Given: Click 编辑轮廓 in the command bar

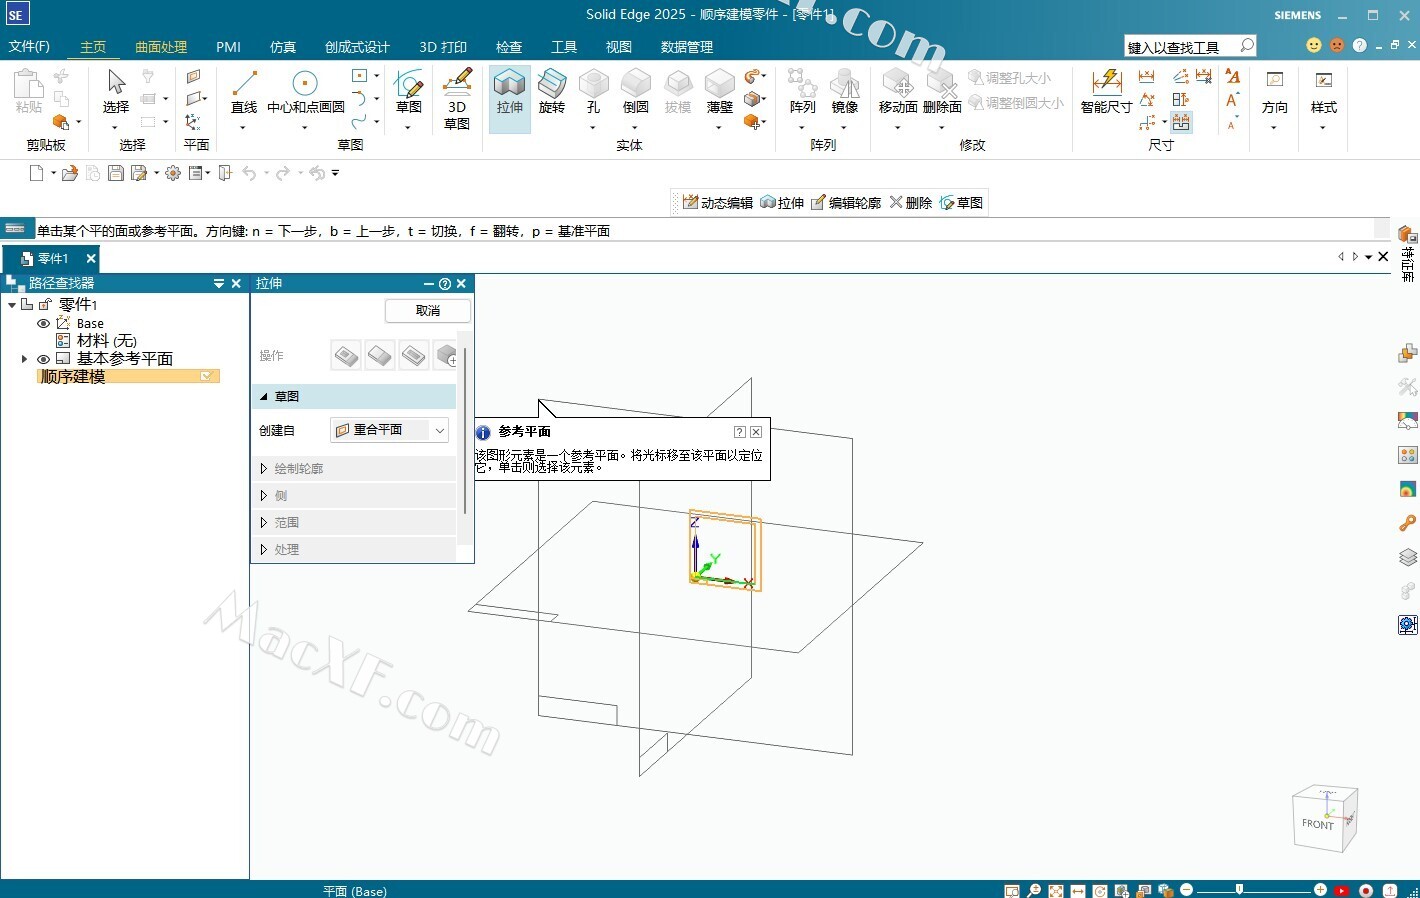Looking at the screenshot, I should [x=845, y=203].
